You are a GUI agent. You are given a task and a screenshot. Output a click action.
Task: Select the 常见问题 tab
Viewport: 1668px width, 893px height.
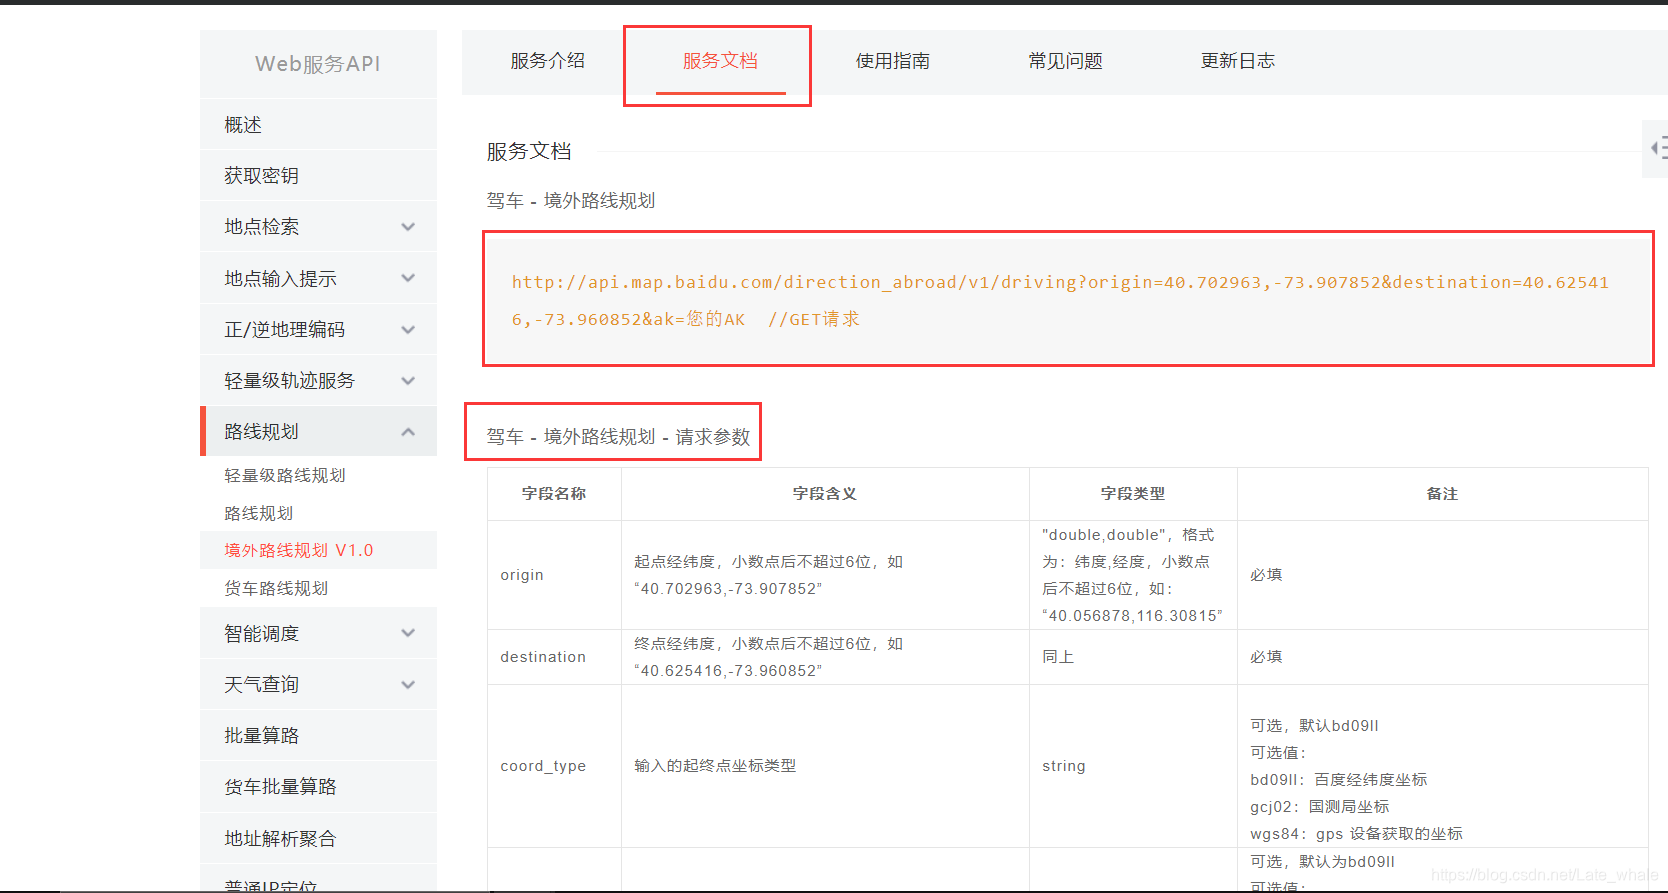click(1065, 61)
